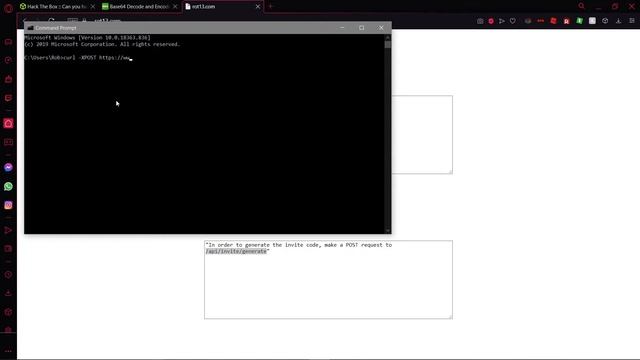Open the Player send-arrow icon in sidebar
The image size is (640, 360).
point(8,230)
